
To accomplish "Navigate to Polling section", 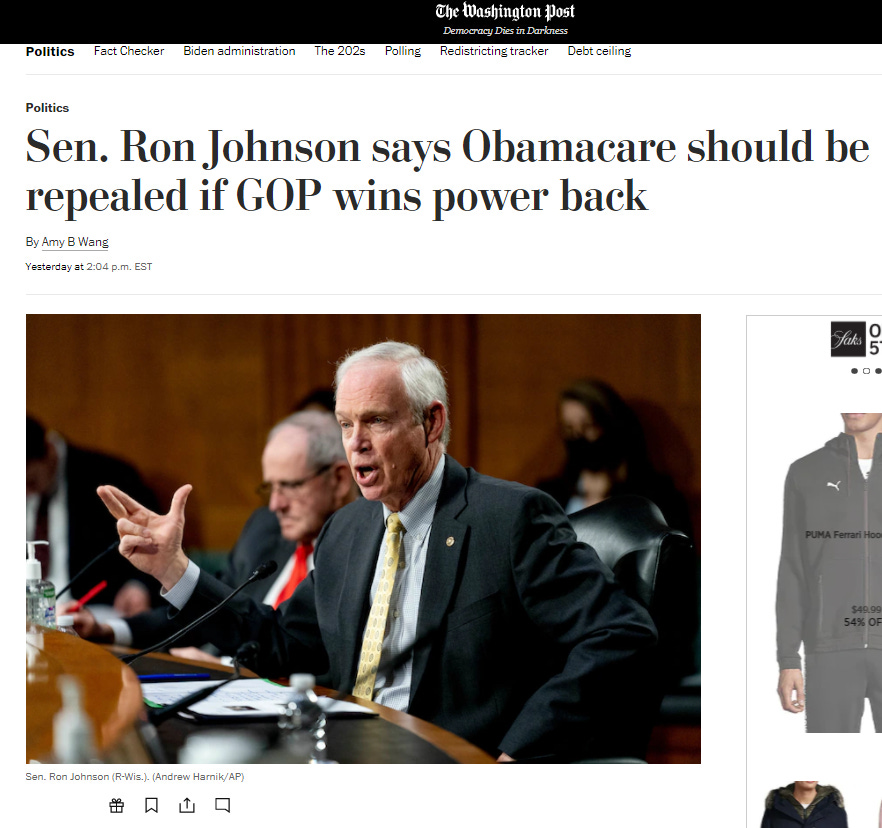I will tap(403, 51).
